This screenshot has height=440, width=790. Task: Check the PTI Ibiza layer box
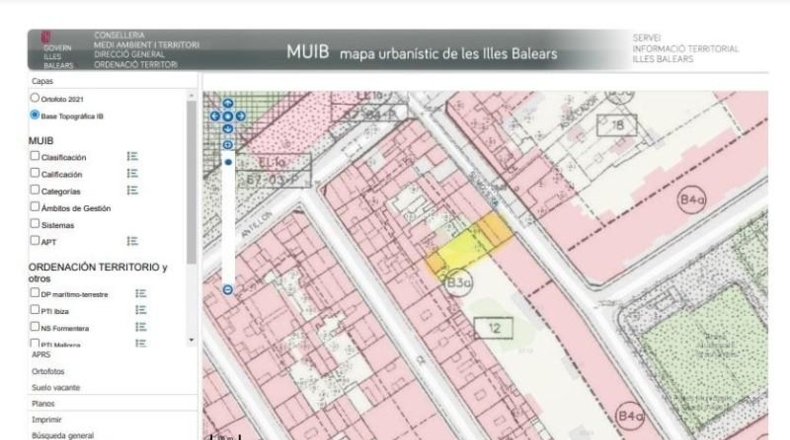(x=35, y=309)
